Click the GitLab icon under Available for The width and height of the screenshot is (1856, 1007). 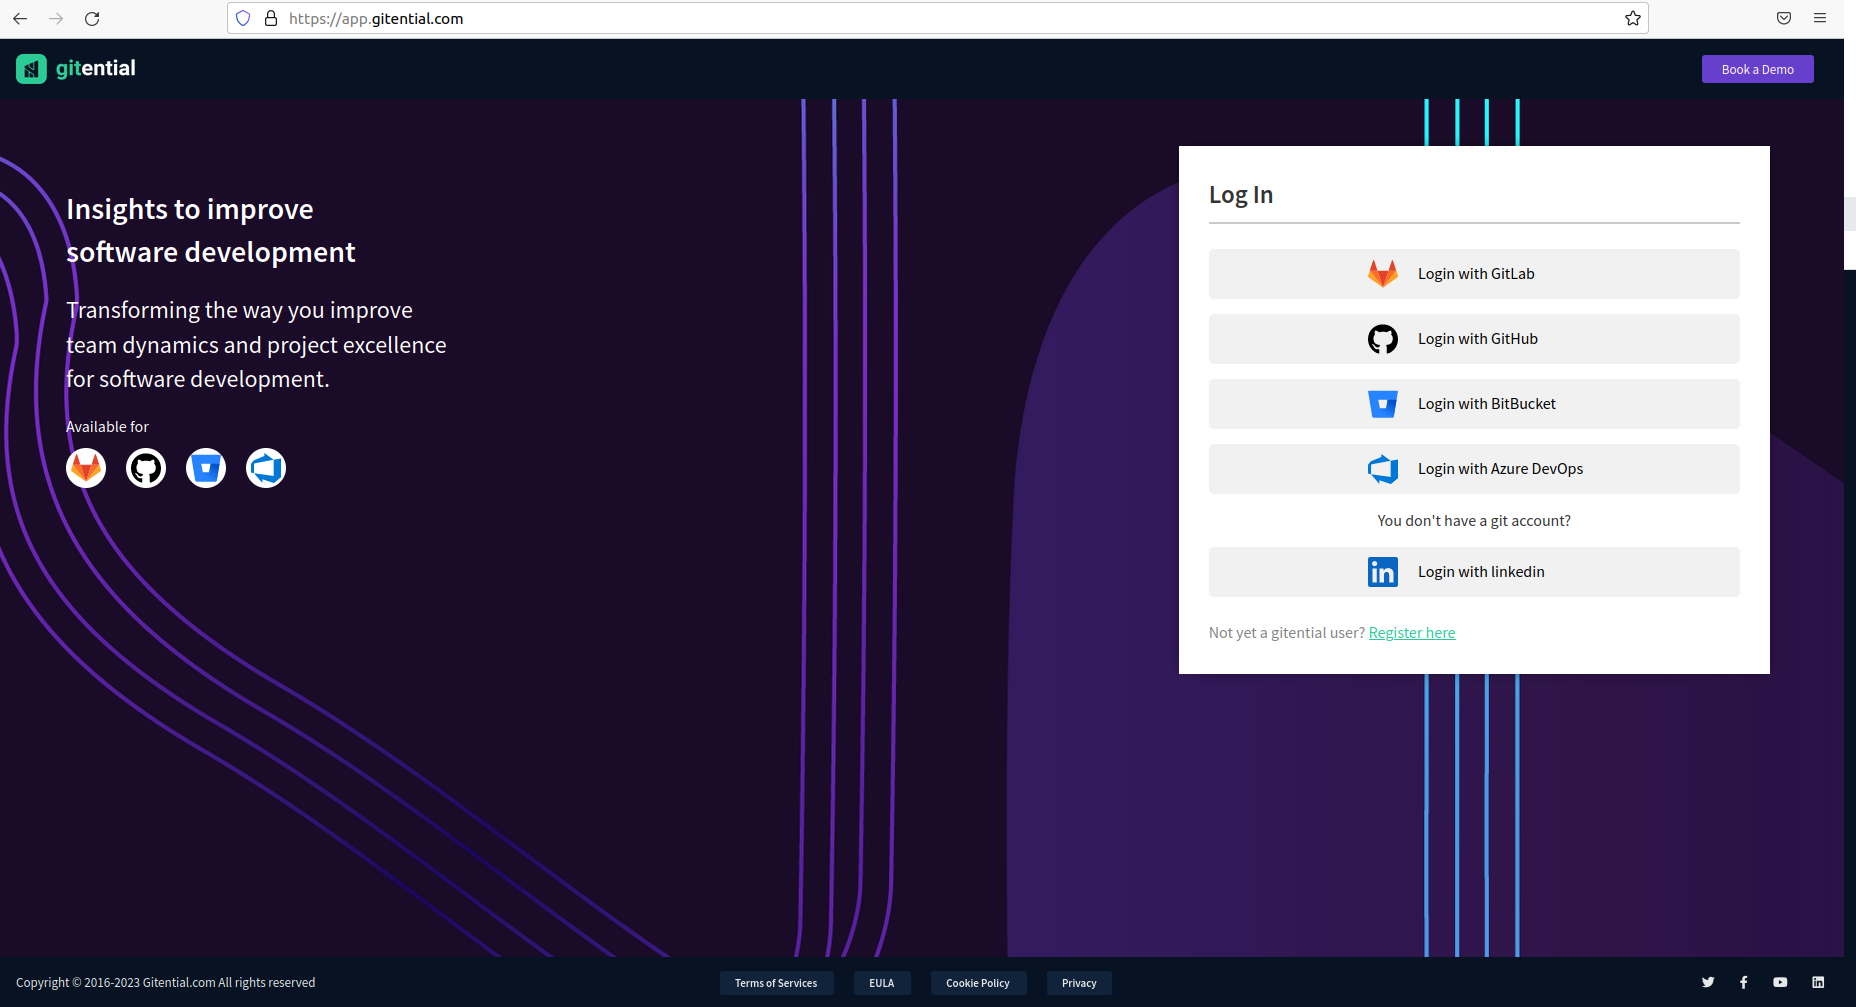86,468
